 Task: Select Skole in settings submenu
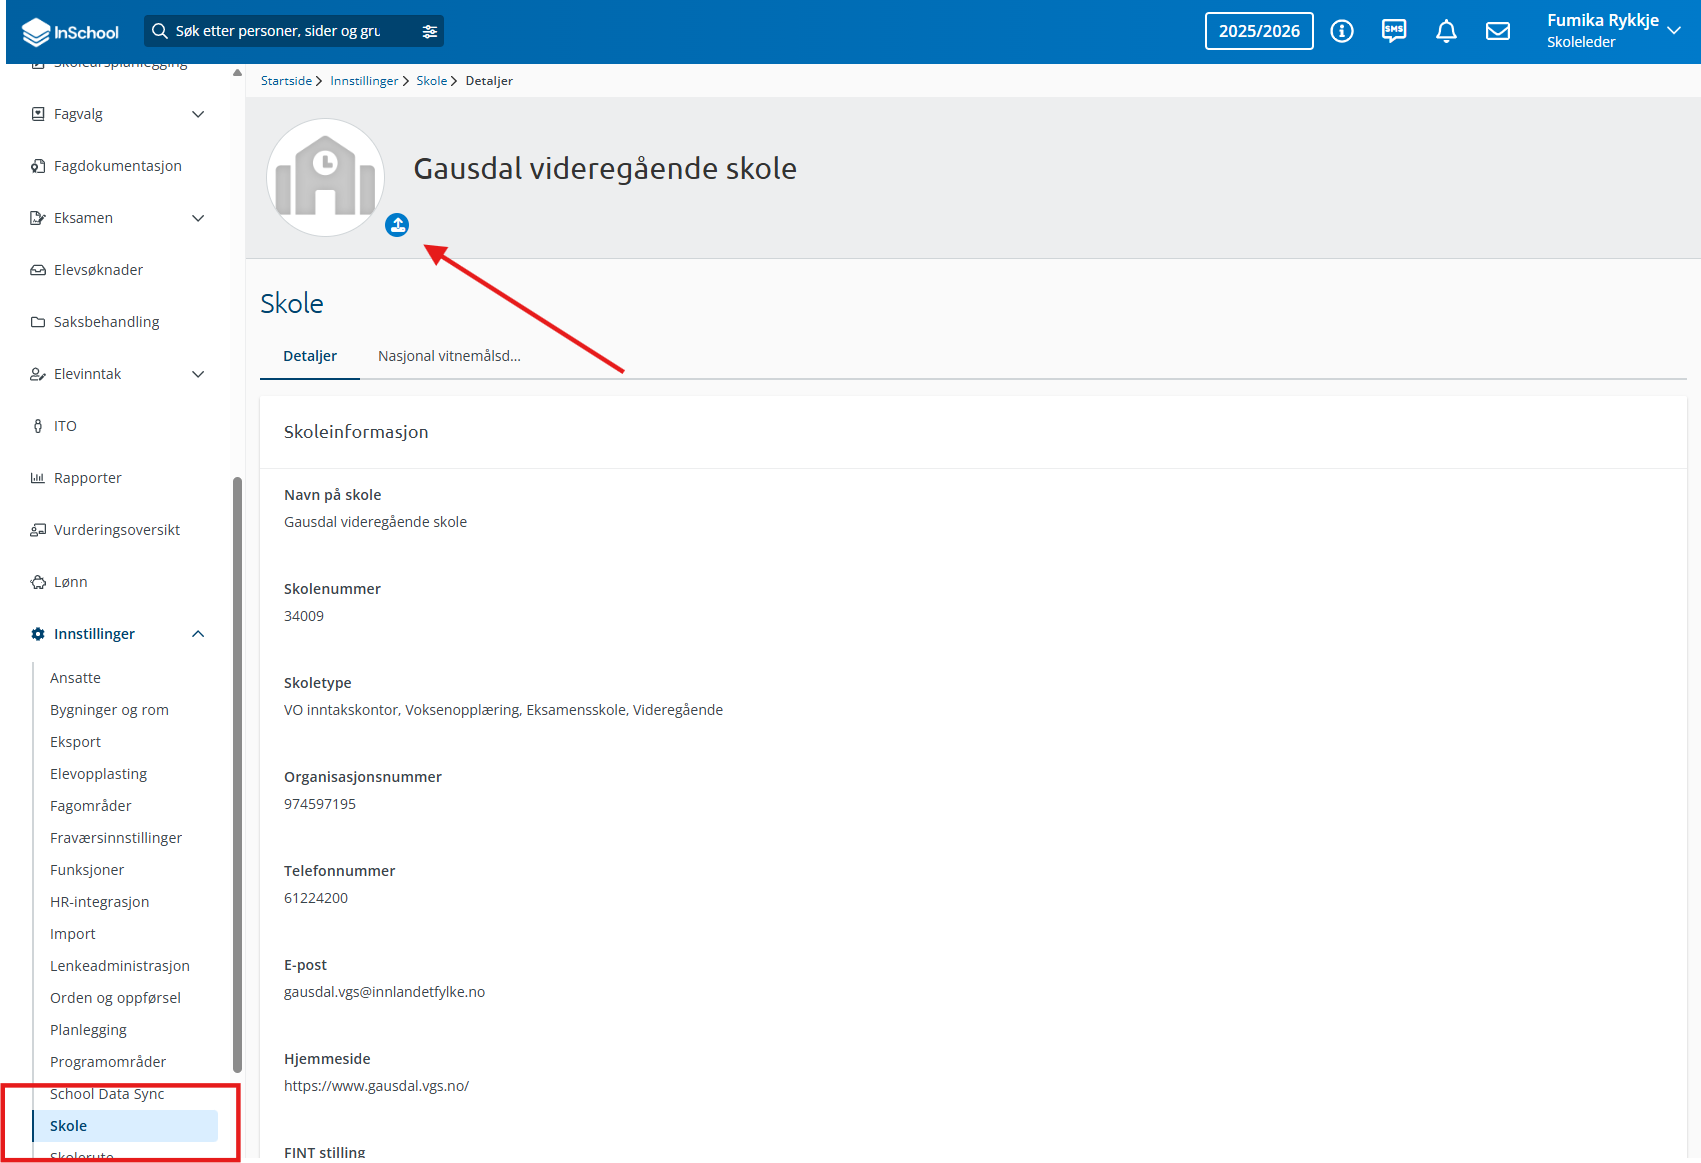point(125,1126)
